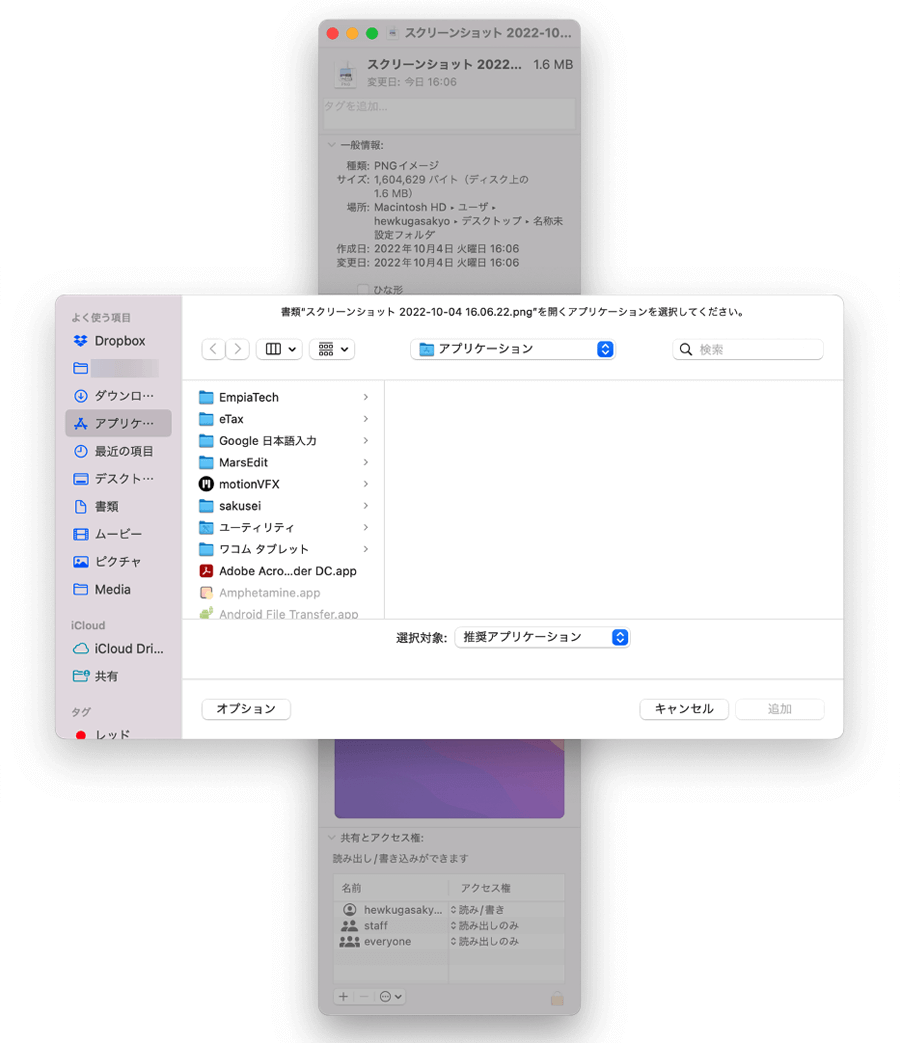The width and height of the screenshot is (900, 1043).
Task: Select the sakusei folder
Action: [285, 506]
